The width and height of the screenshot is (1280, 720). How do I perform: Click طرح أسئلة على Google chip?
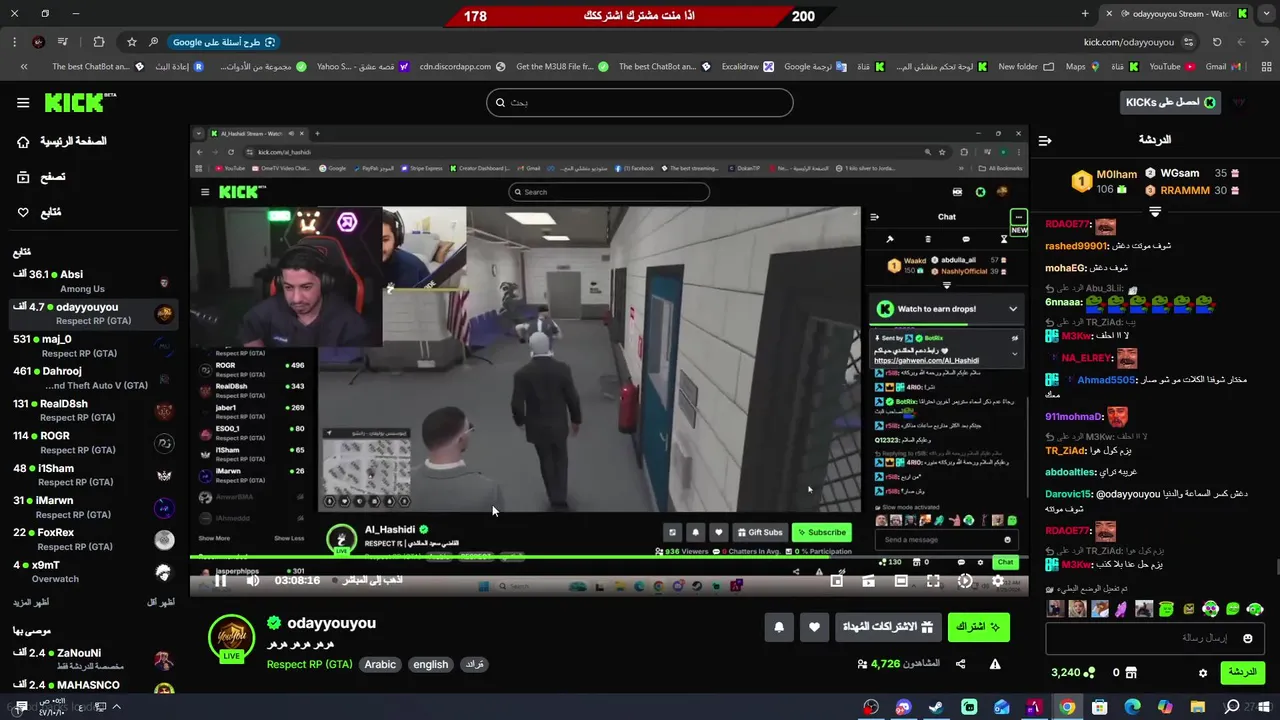(x=224, y=42)
